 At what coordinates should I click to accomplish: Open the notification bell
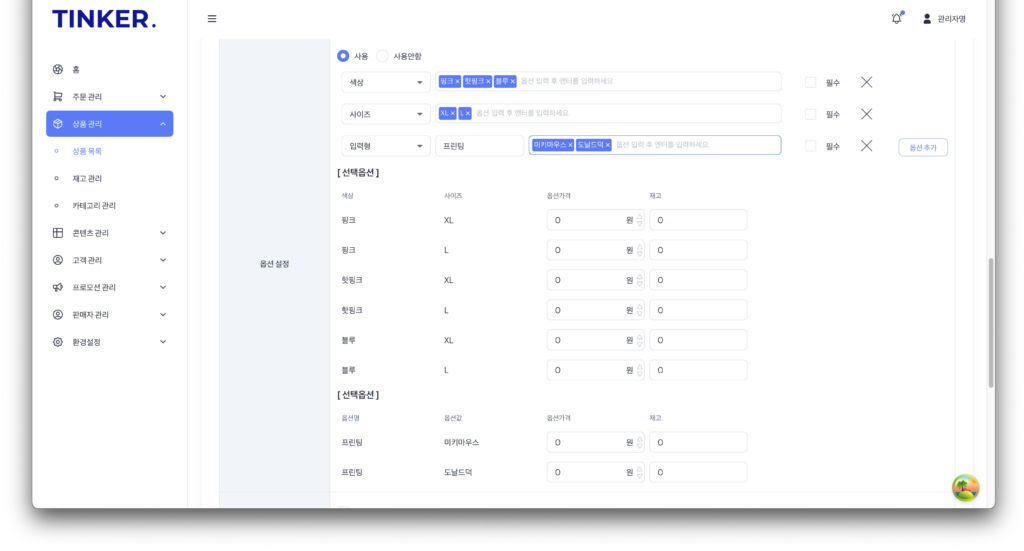click(x=896, y=19)
